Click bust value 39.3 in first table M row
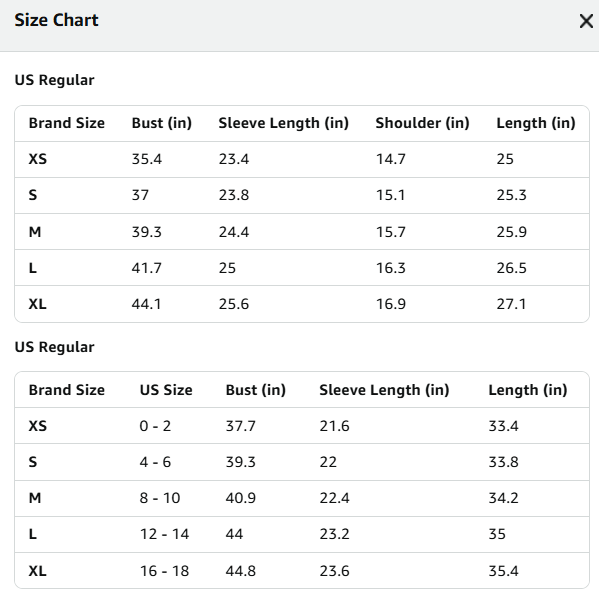 tap(147, 232)
